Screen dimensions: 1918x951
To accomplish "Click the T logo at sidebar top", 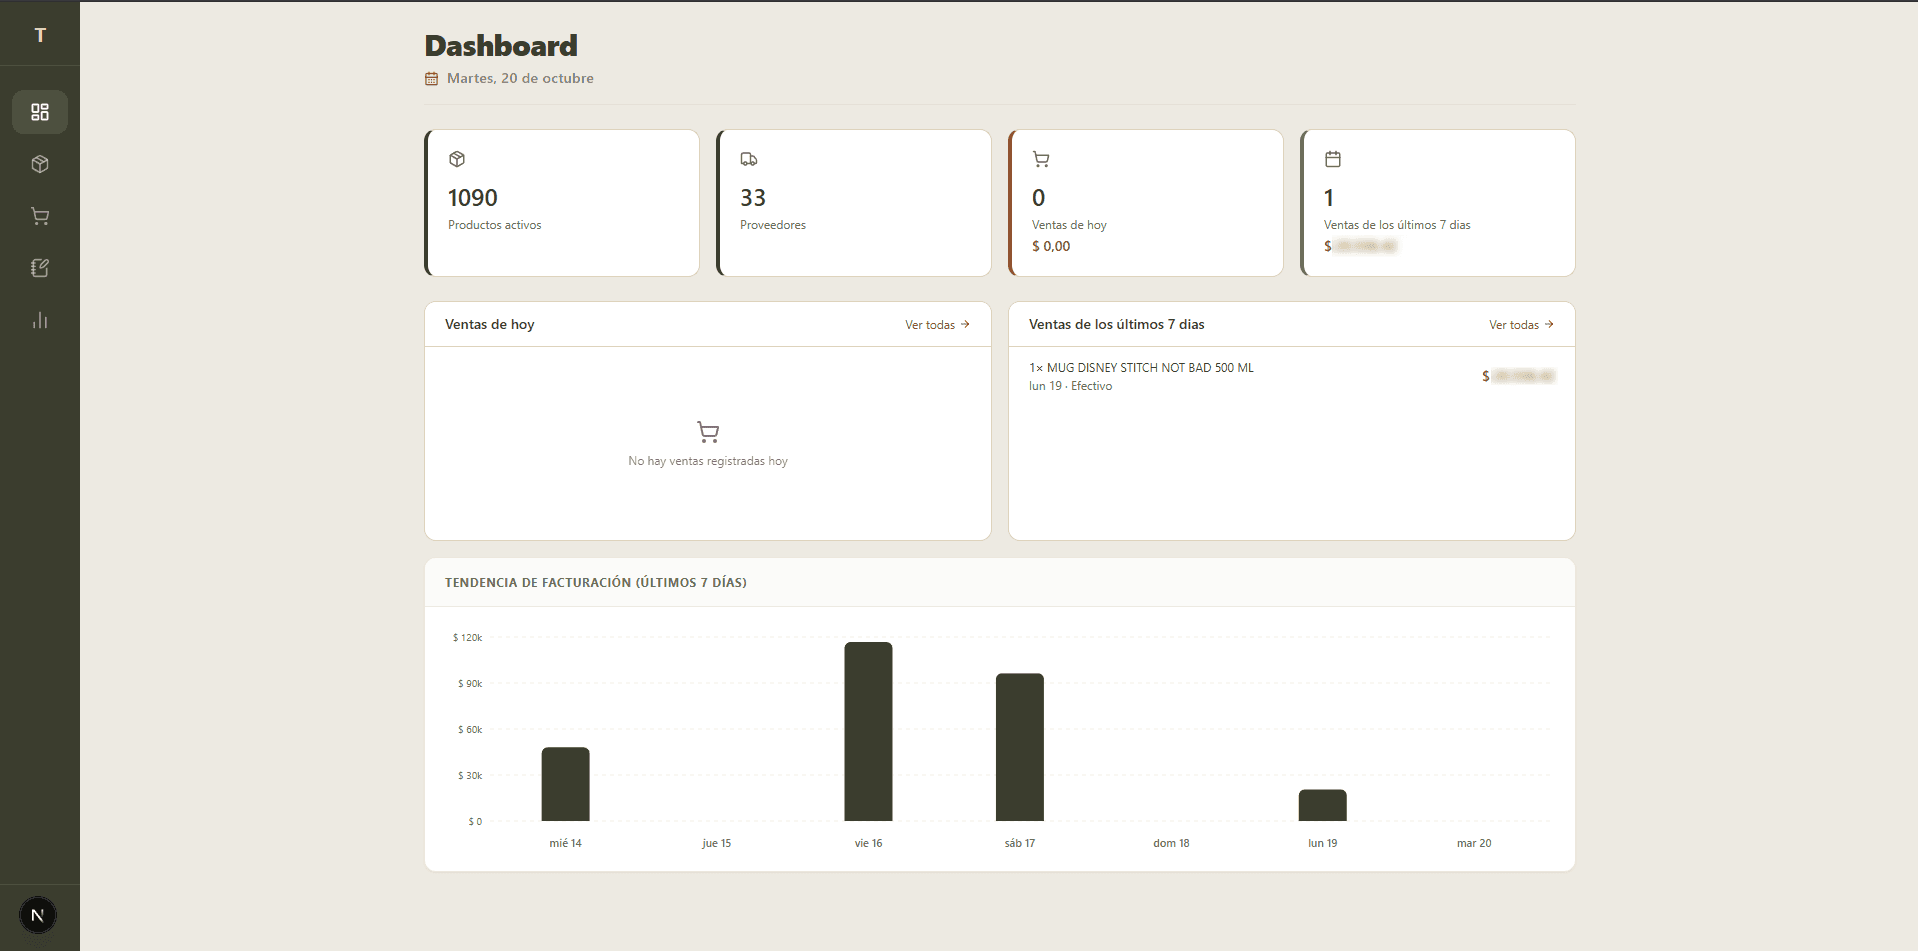I will pyautogui.click(x=40, y=35).
